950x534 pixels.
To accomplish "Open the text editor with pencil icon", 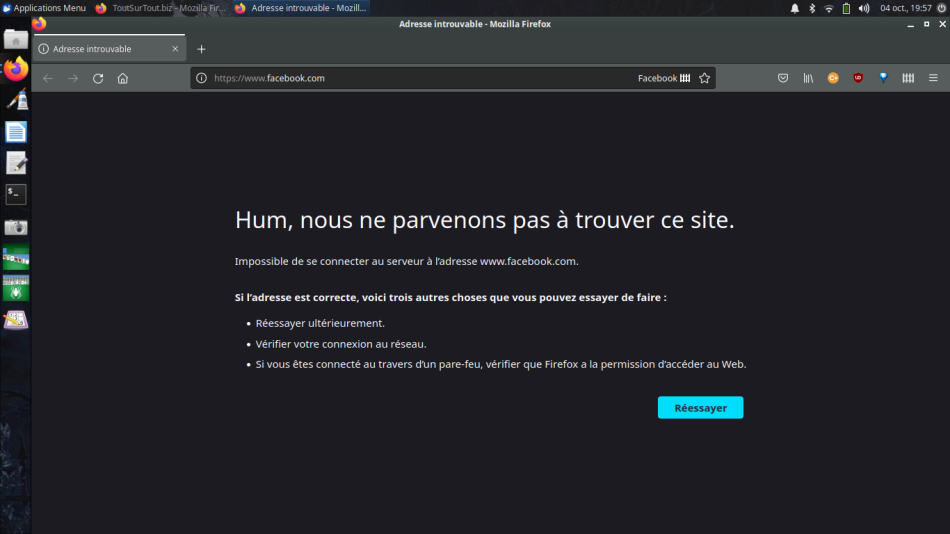I will [x=16, y=163].
